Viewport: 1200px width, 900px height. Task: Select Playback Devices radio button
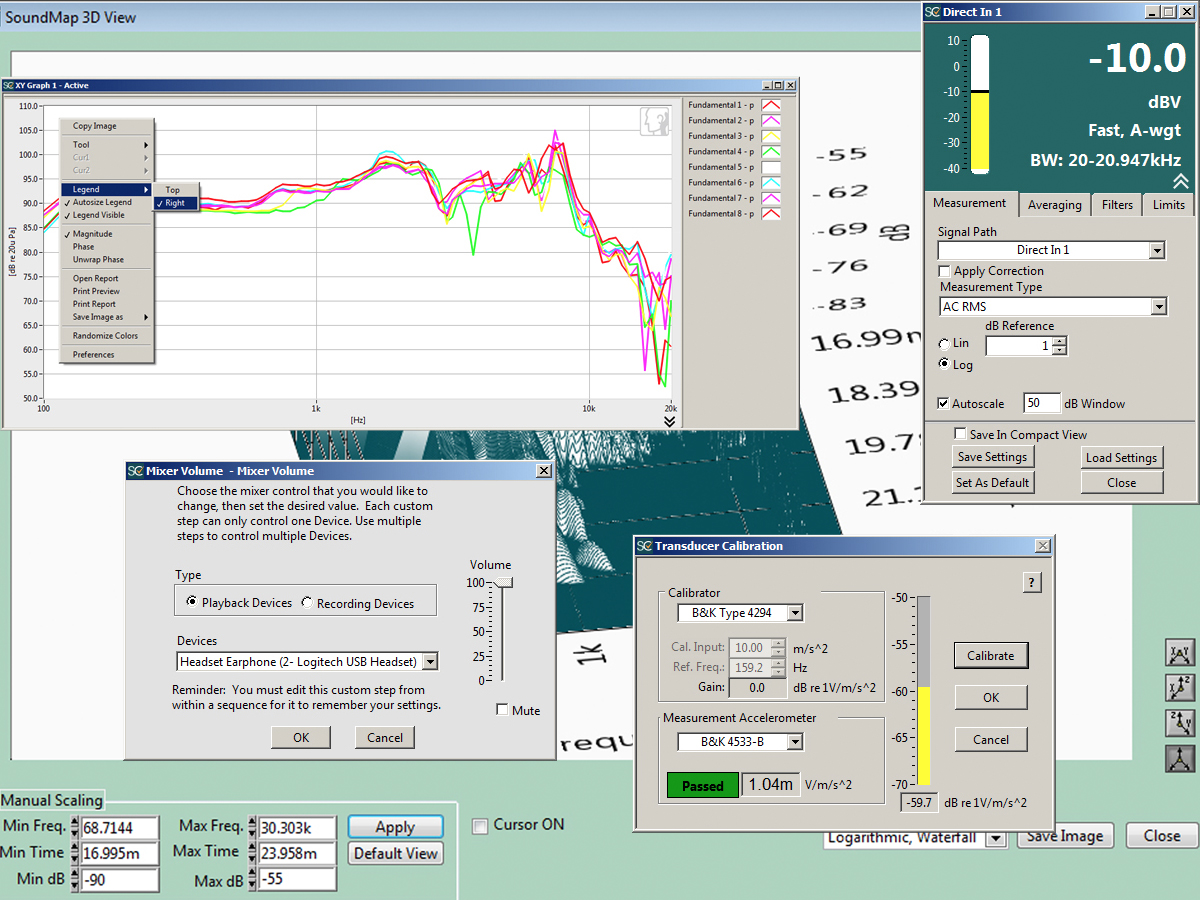(x=192, y=603)
